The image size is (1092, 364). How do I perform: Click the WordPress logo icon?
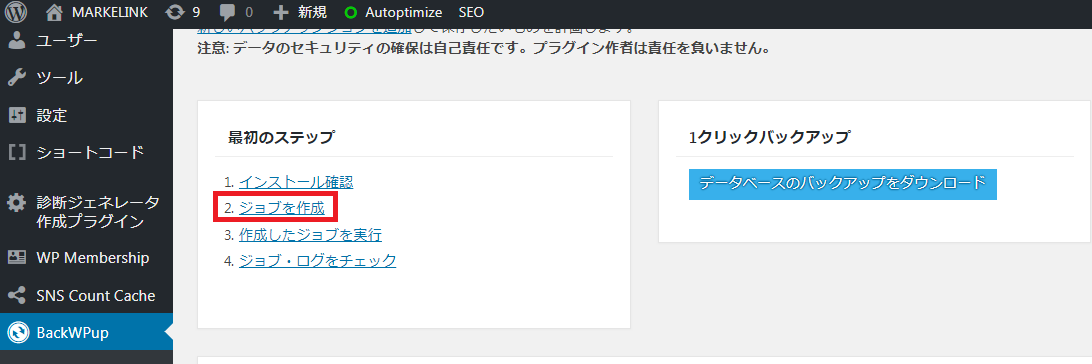click(16, 11)
